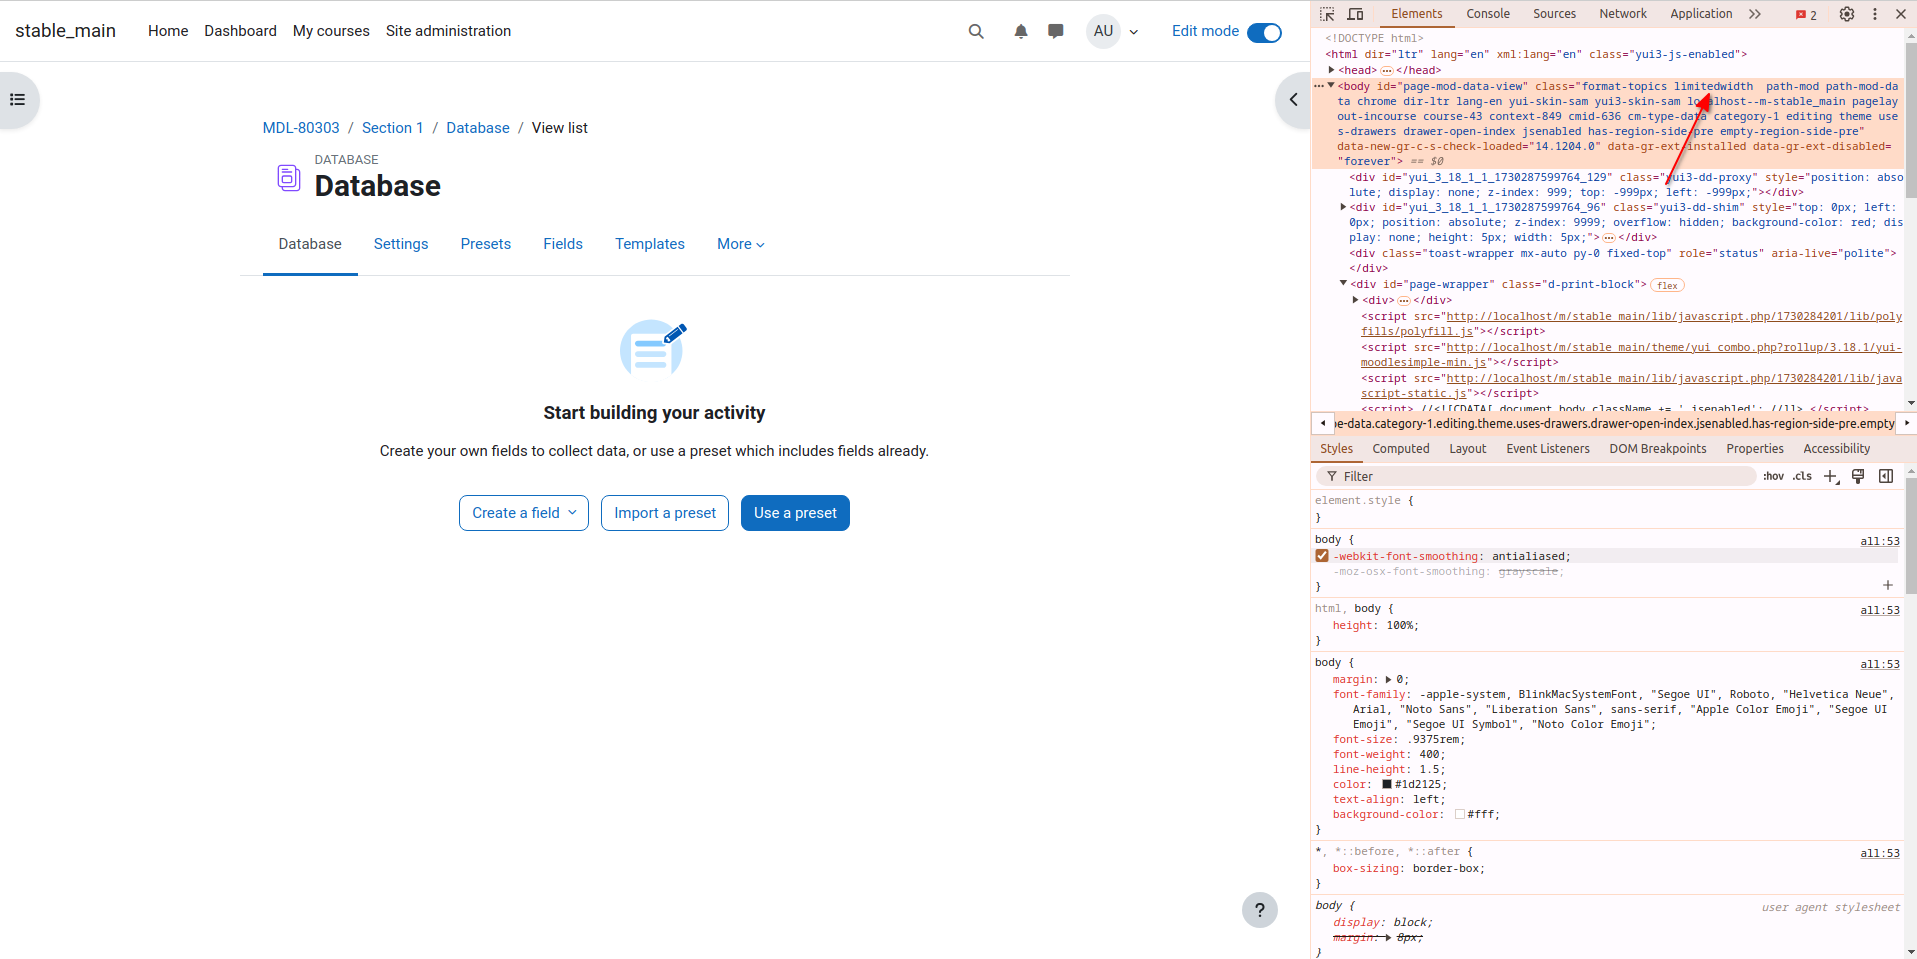Click the #fff background-color swatch
The image size is (1917, 959).
(1460, 814)
